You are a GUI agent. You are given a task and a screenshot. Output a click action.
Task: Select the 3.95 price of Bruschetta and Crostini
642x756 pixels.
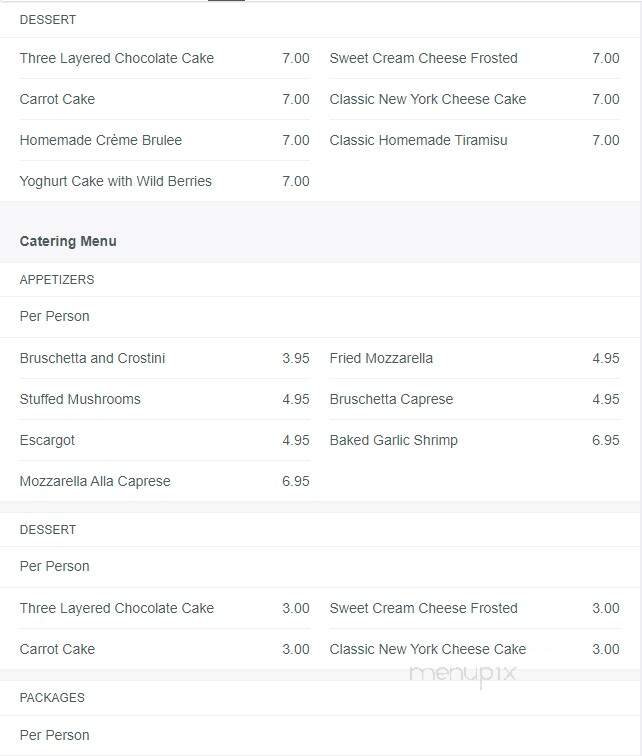click(x=295, y=358)
